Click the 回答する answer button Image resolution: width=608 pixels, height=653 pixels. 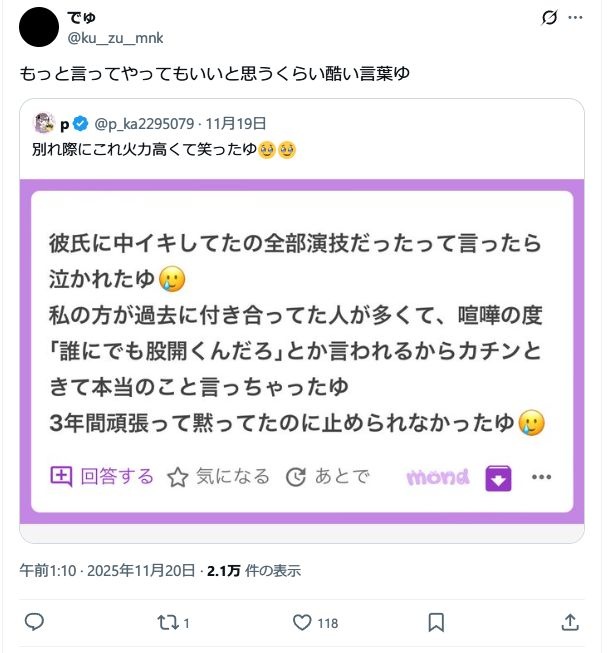(x=102, y=477)
